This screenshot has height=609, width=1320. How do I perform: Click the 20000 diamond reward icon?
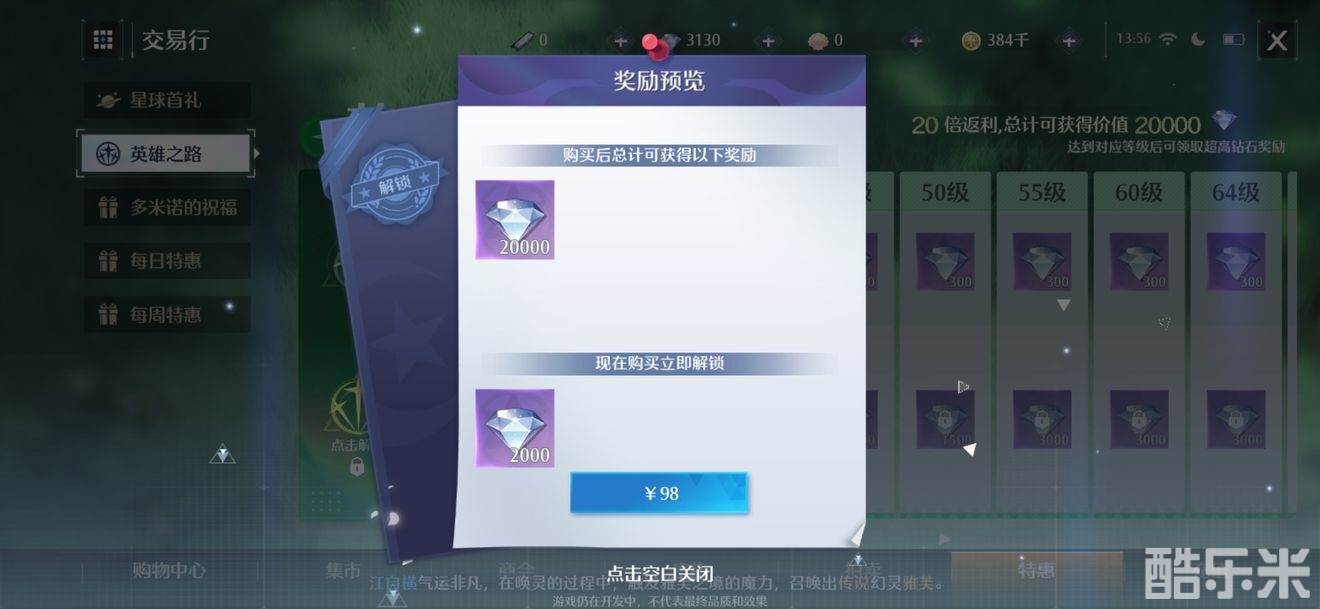pos(515,220)
